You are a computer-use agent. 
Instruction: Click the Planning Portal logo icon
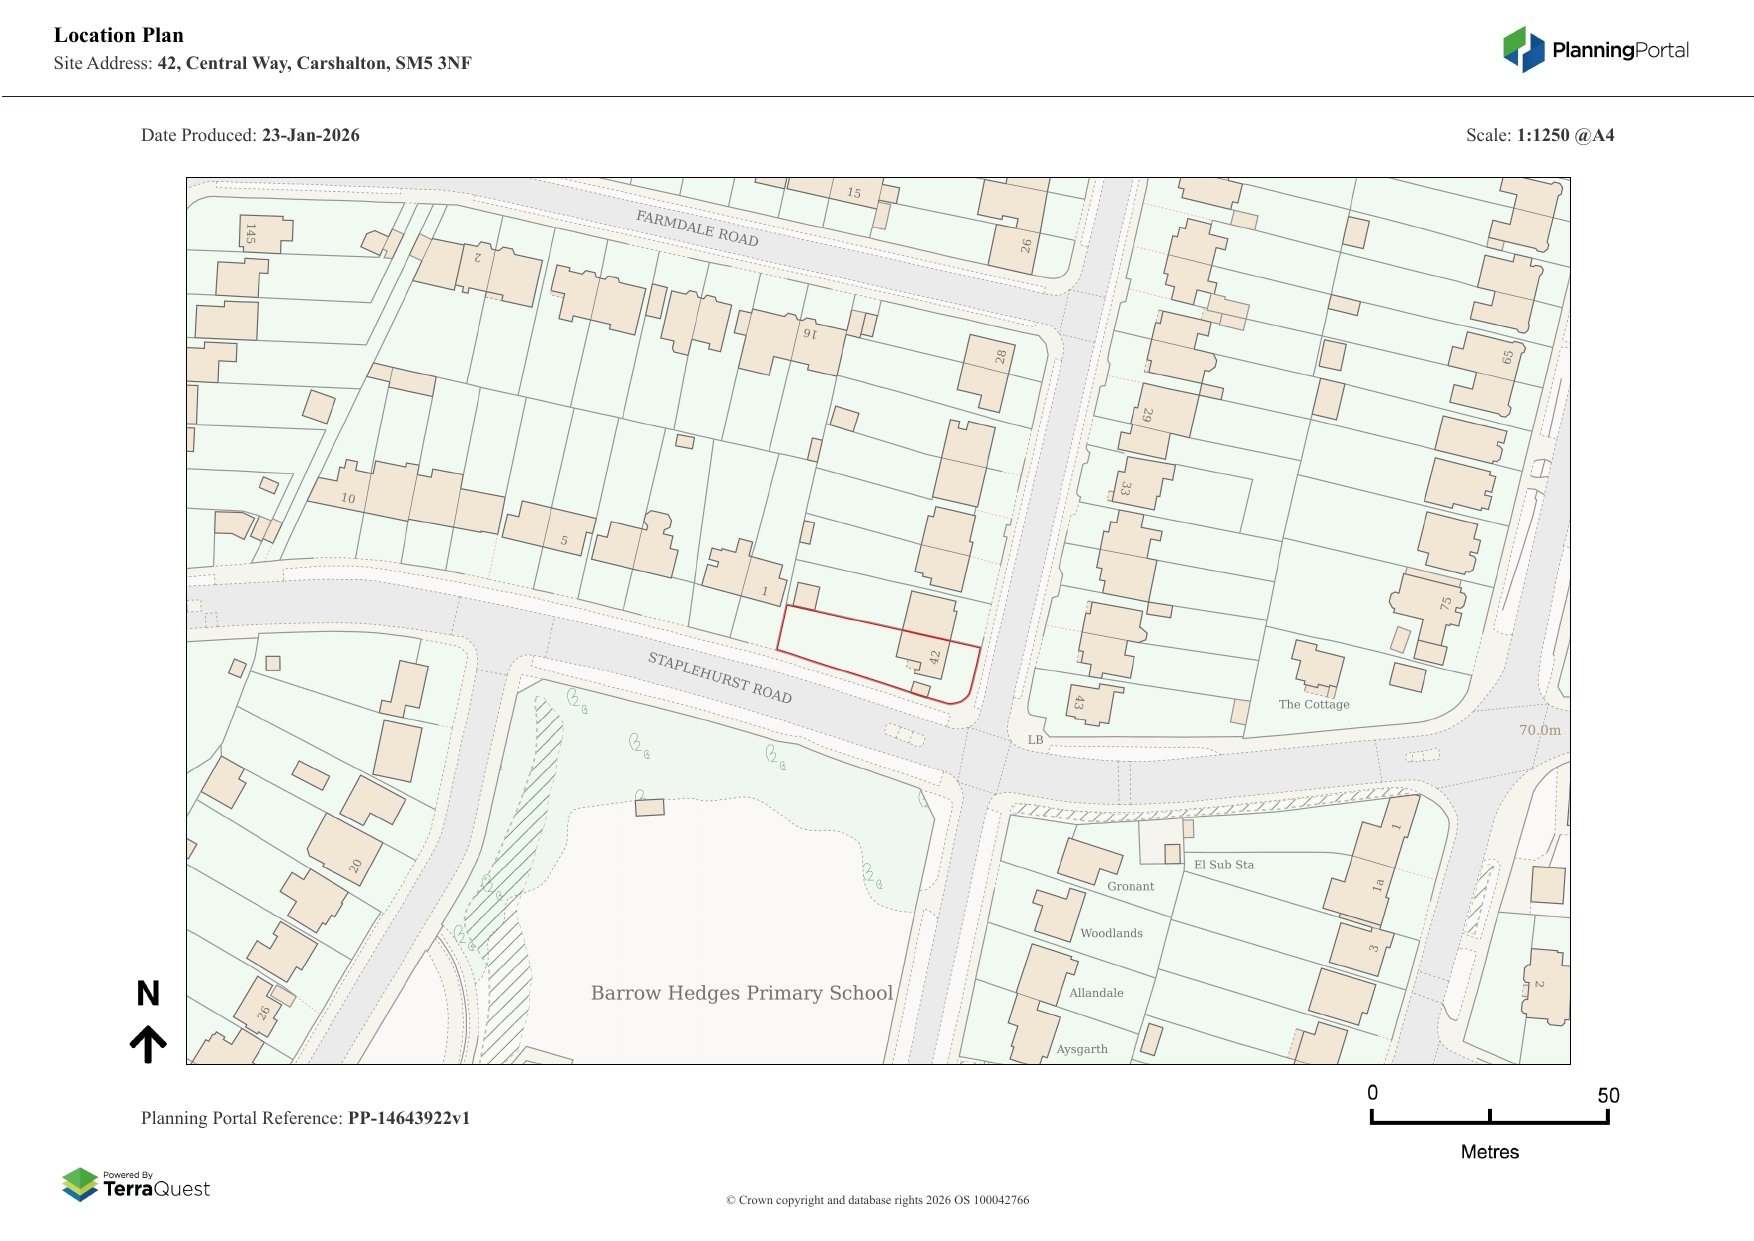click(1523, 50)
